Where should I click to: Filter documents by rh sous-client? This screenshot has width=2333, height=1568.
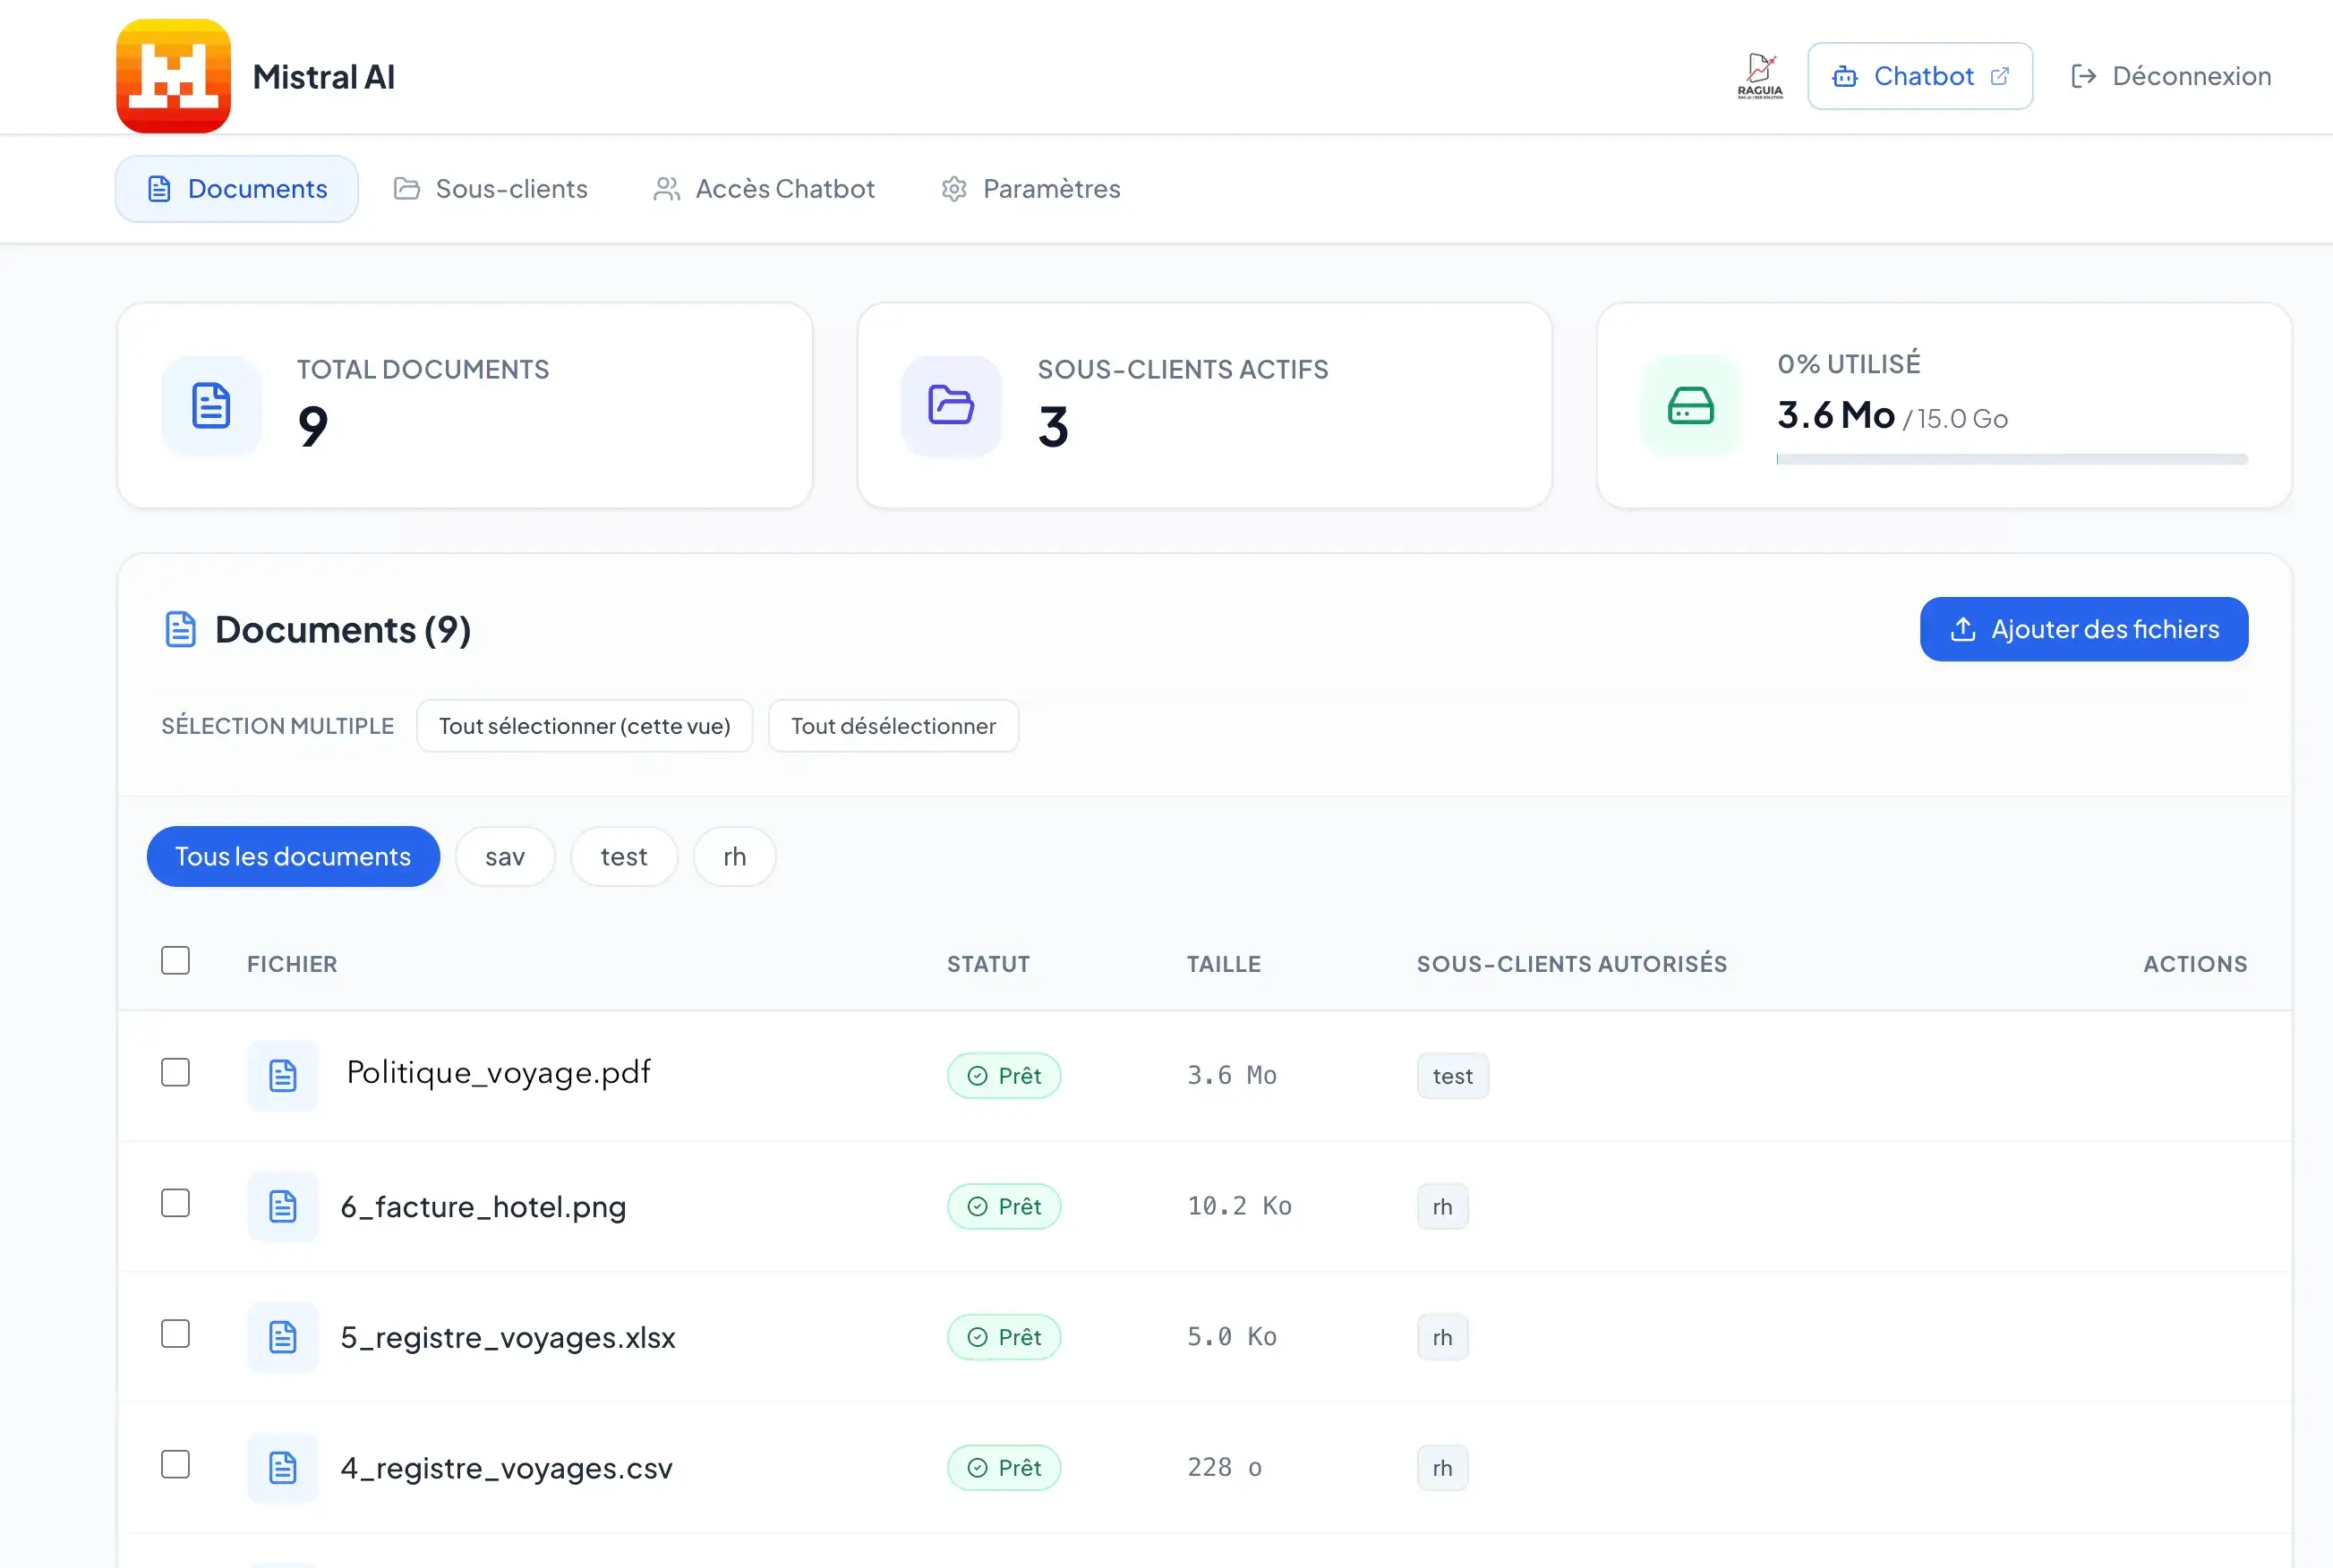(735, 857)
